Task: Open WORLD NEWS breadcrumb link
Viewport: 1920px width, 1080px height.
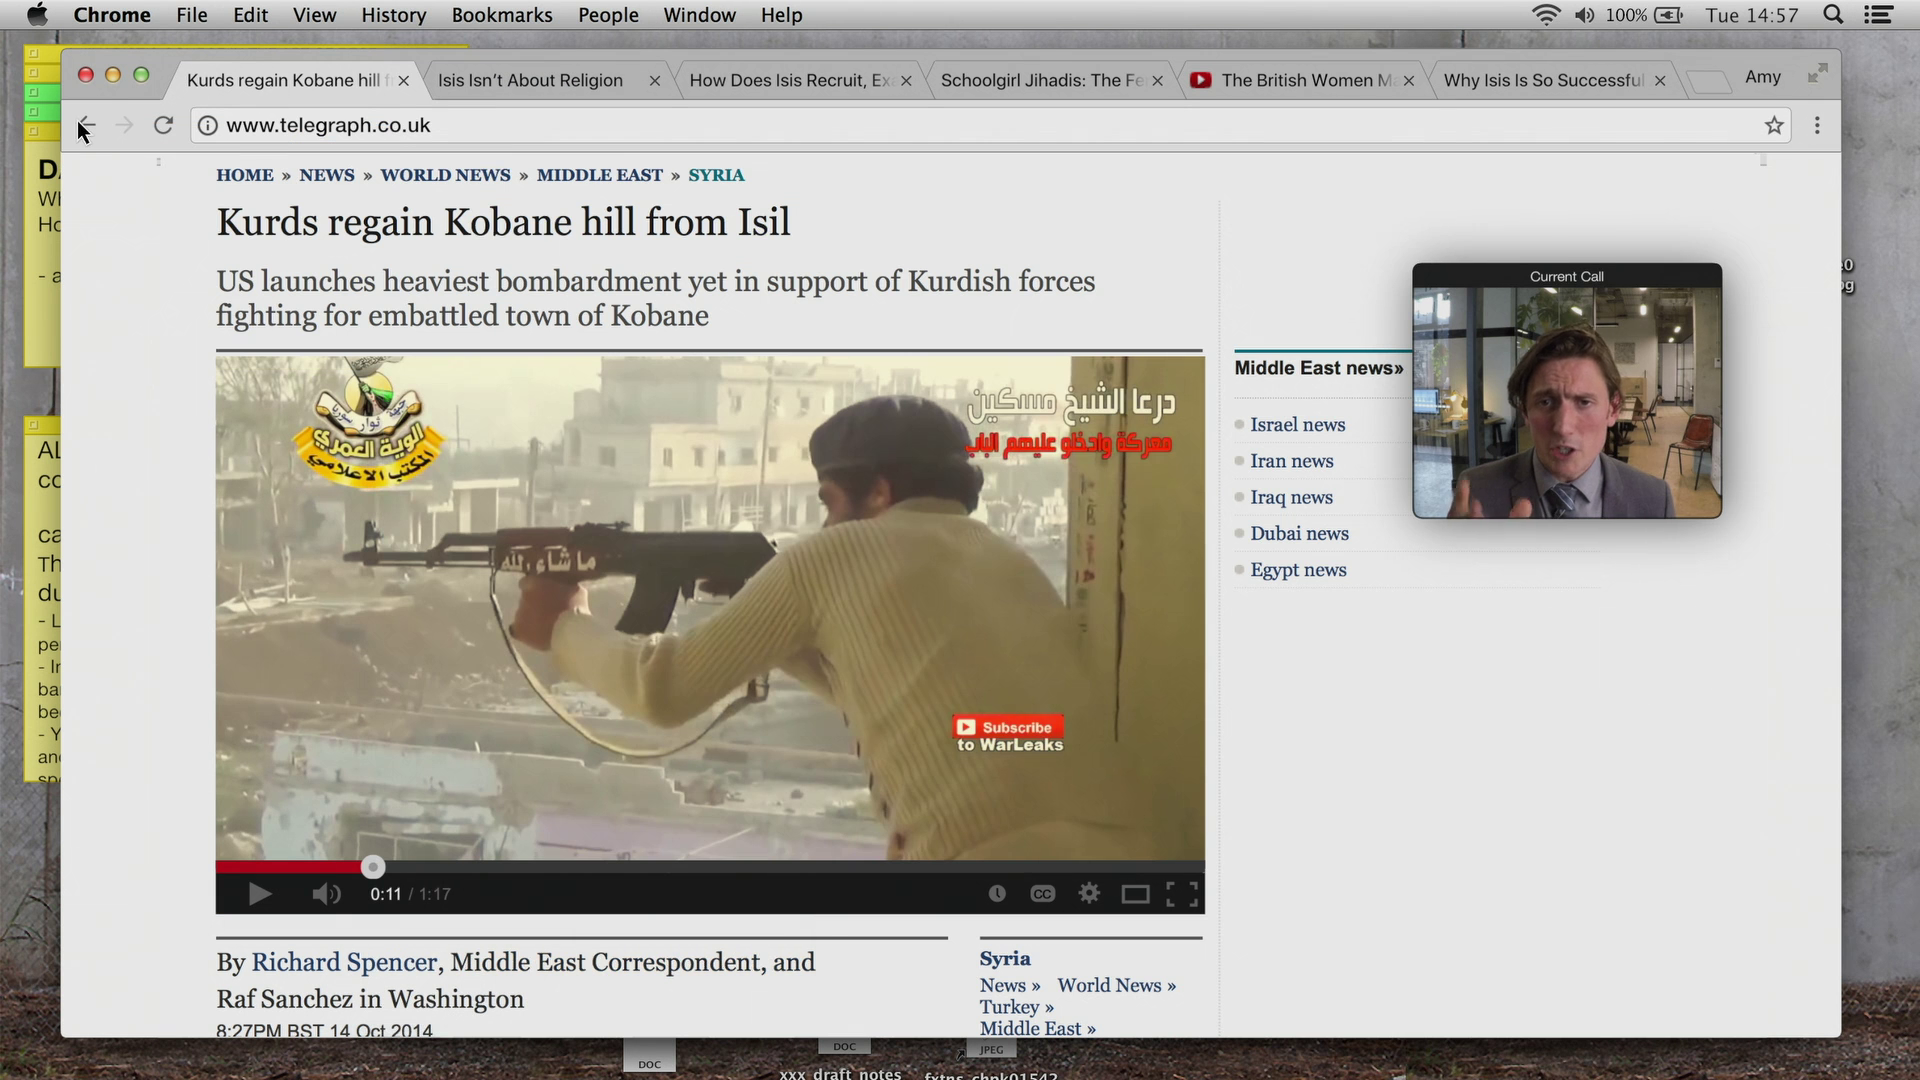Action: point(445,175)
